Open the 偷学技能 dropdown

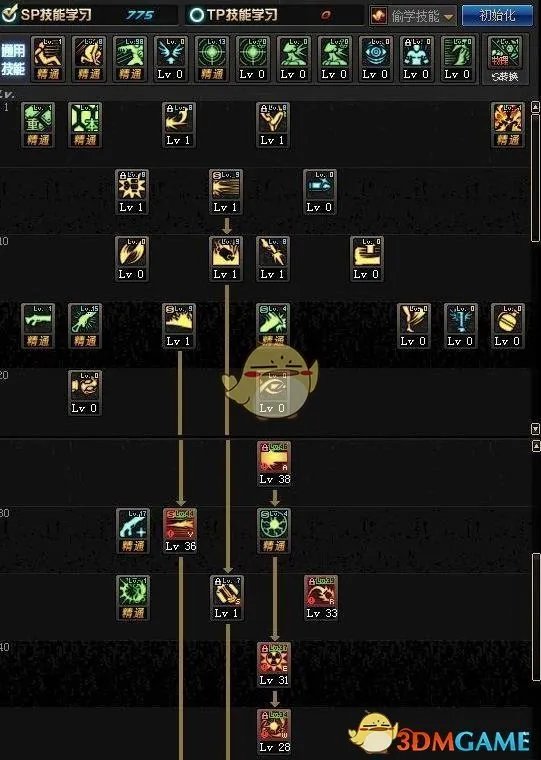tap(414, 16)
